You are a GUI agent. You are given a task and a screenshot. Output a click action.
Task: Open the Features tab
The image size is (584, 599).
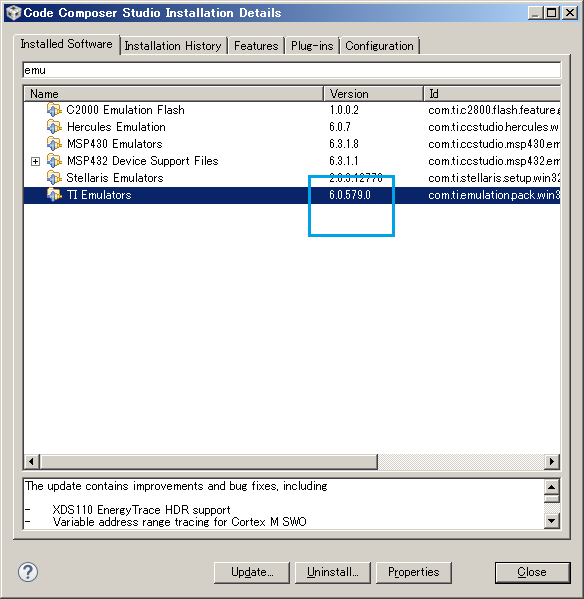[x=256, y=46]
